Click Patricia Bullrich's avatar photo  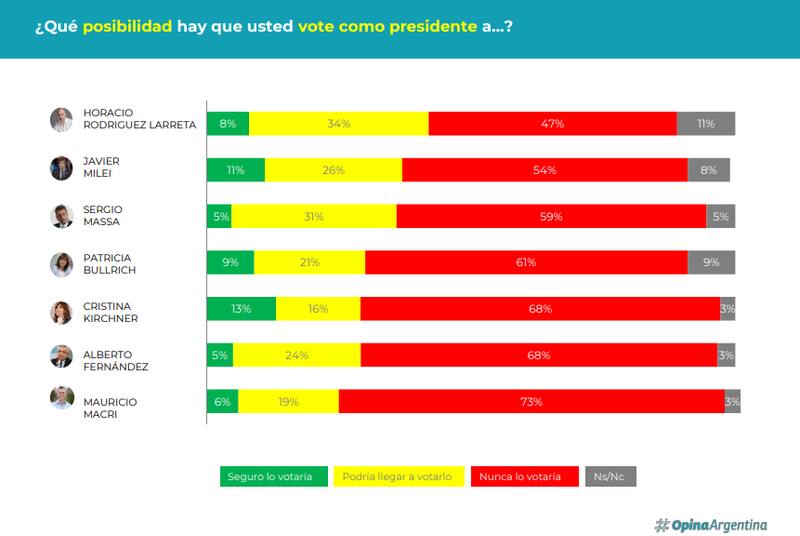62,264
